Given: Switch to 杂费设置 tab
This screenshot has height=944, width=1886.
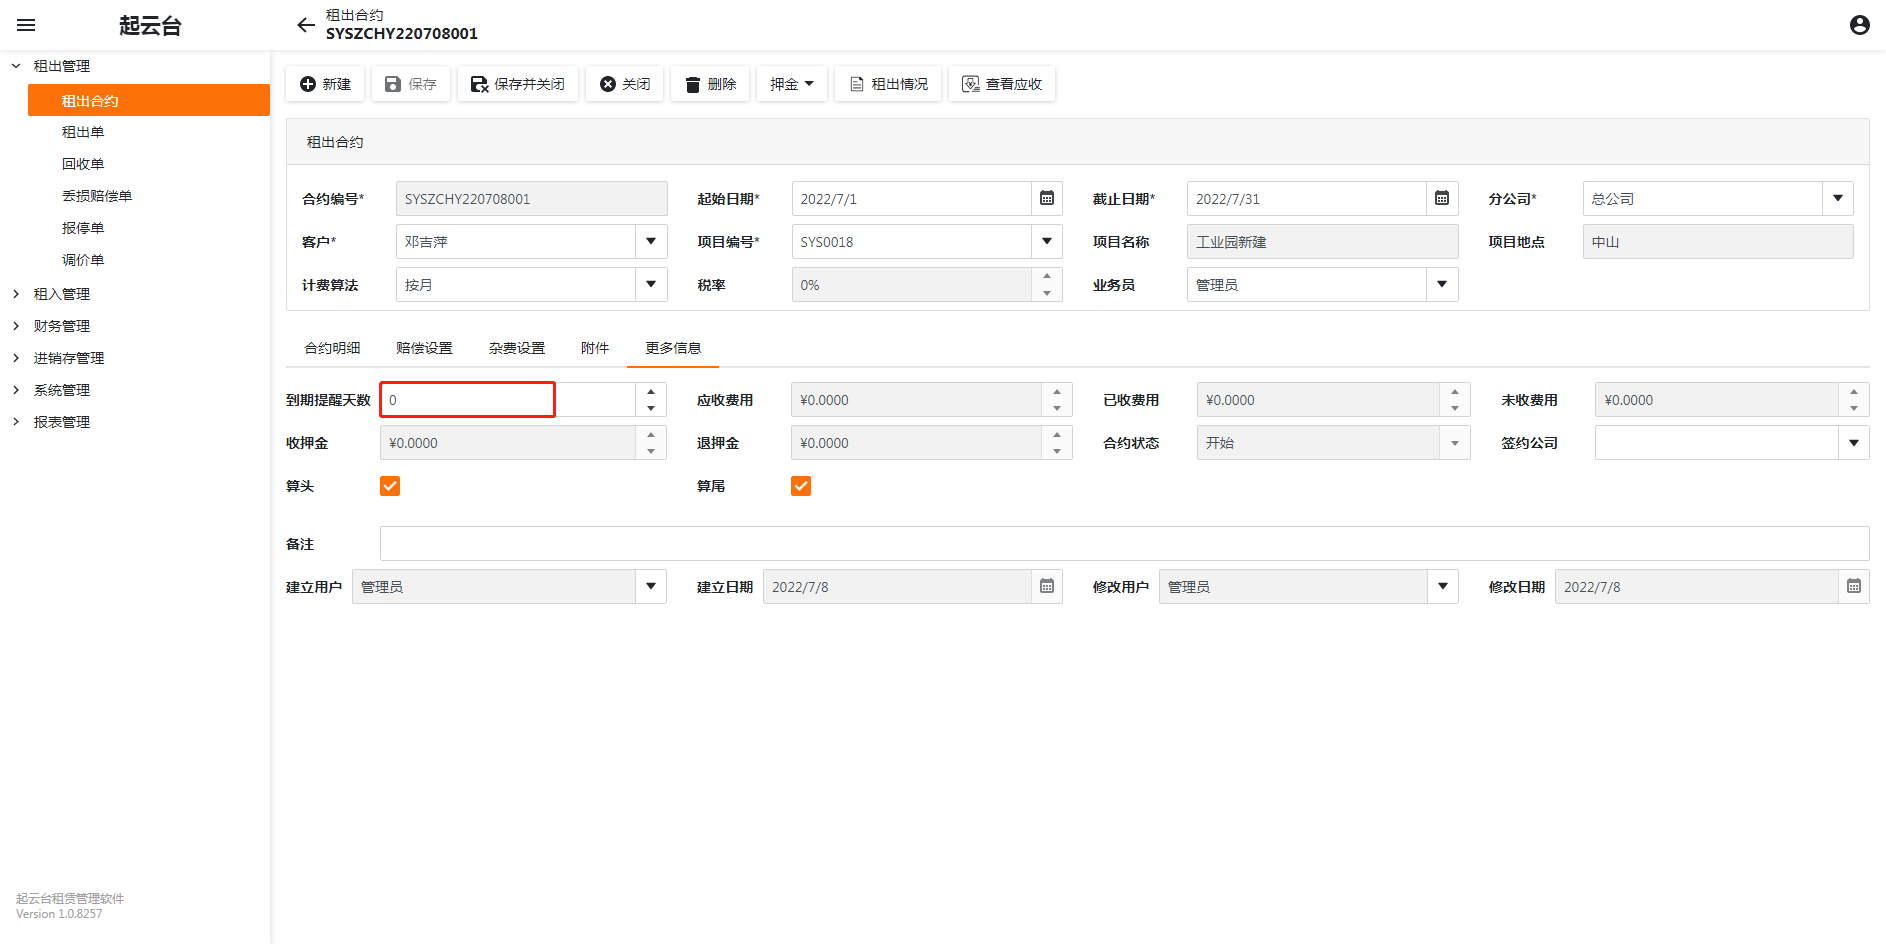Looking at the screenshot, I should [517, 348].
